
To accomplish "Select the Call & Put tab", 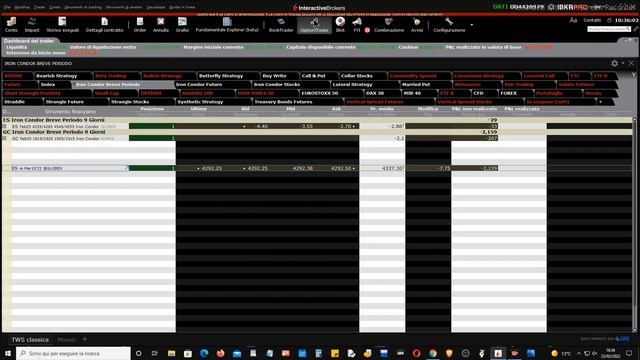I will [318, 76].
